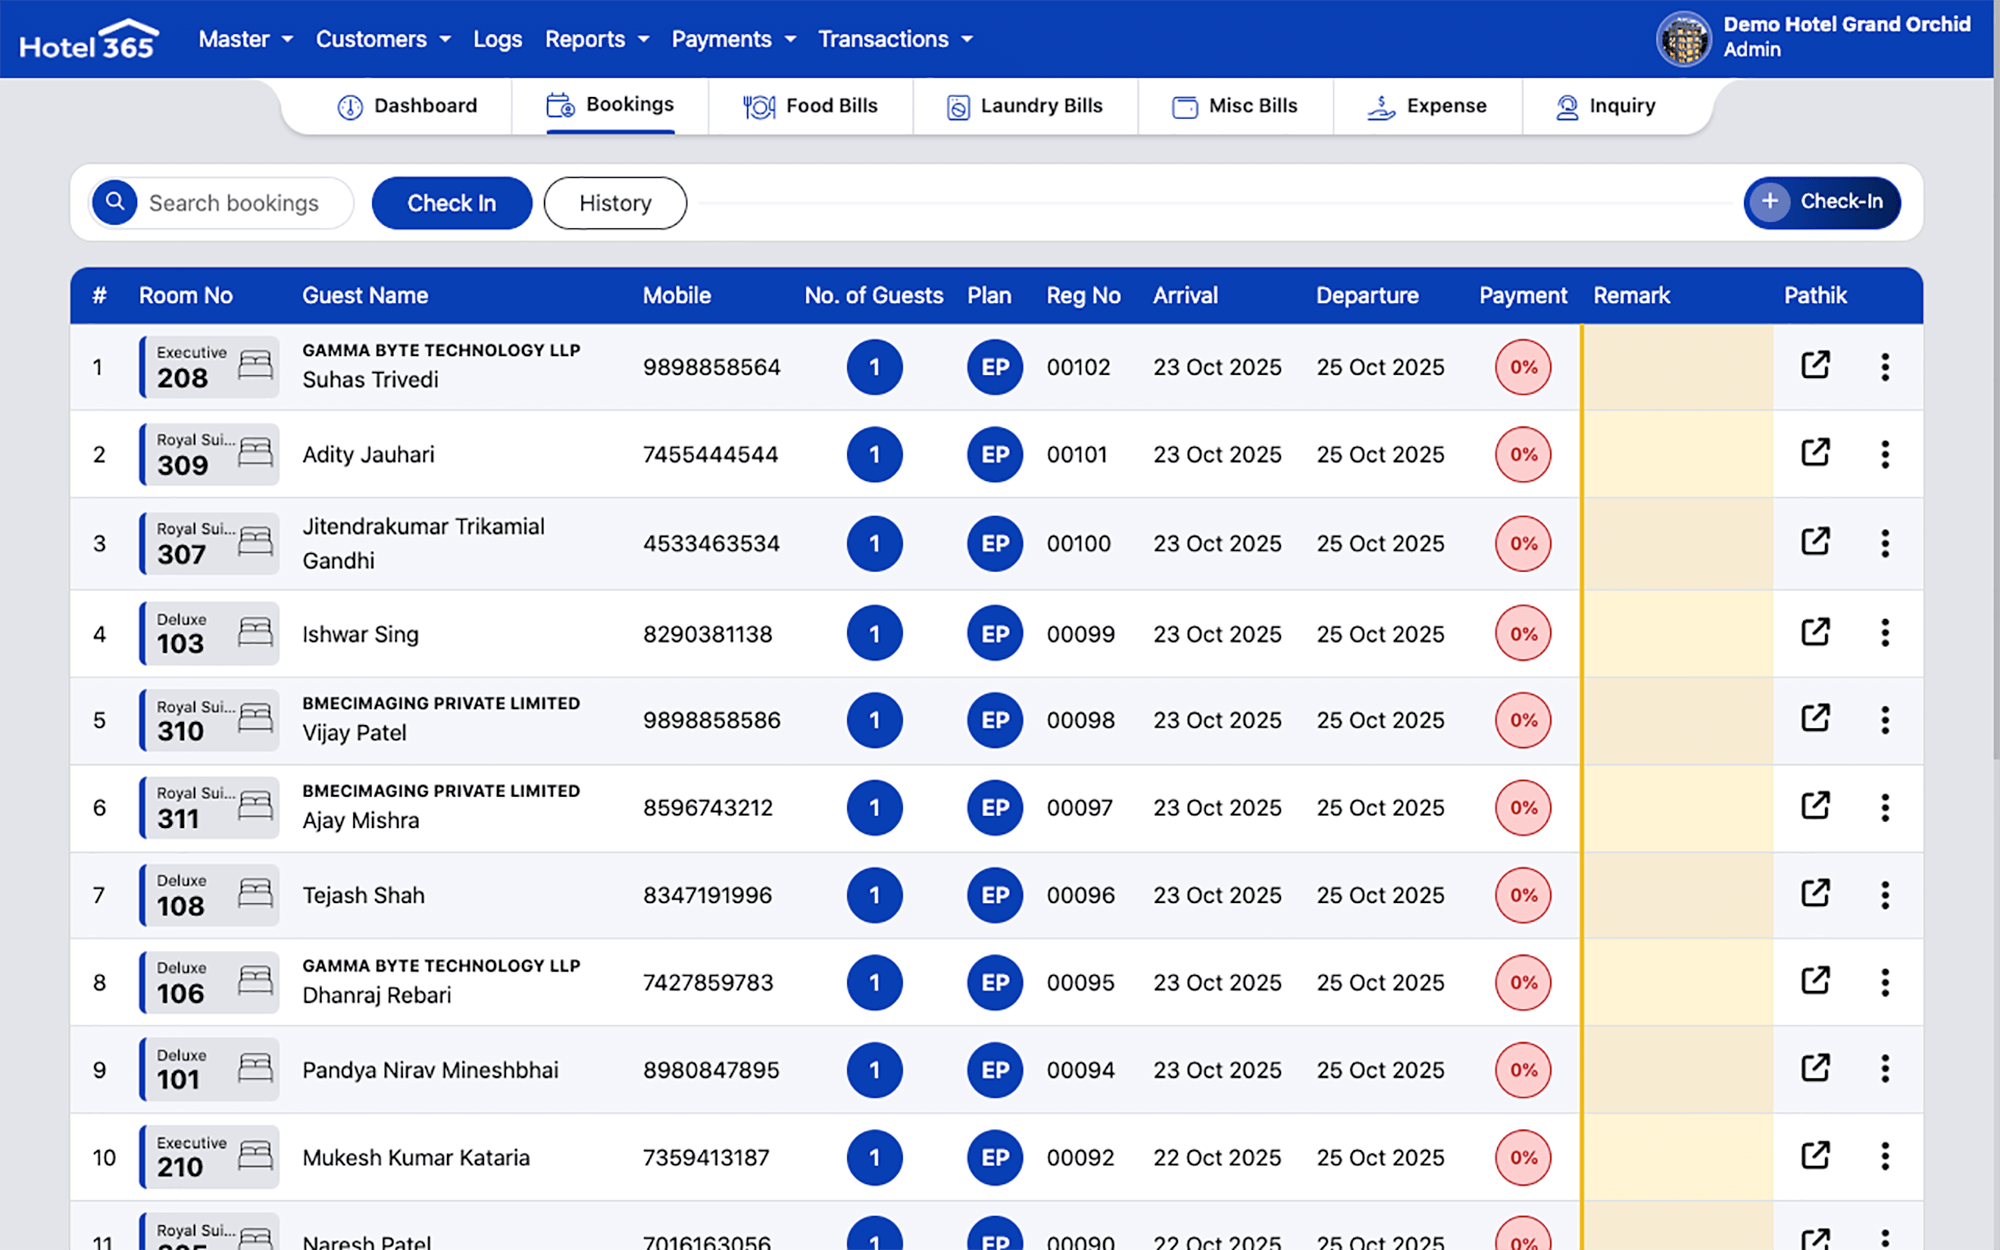Viewport: 2000px width, 1250px height.
Task: Click the search magnifier icon
Action: tap(116, 202)
